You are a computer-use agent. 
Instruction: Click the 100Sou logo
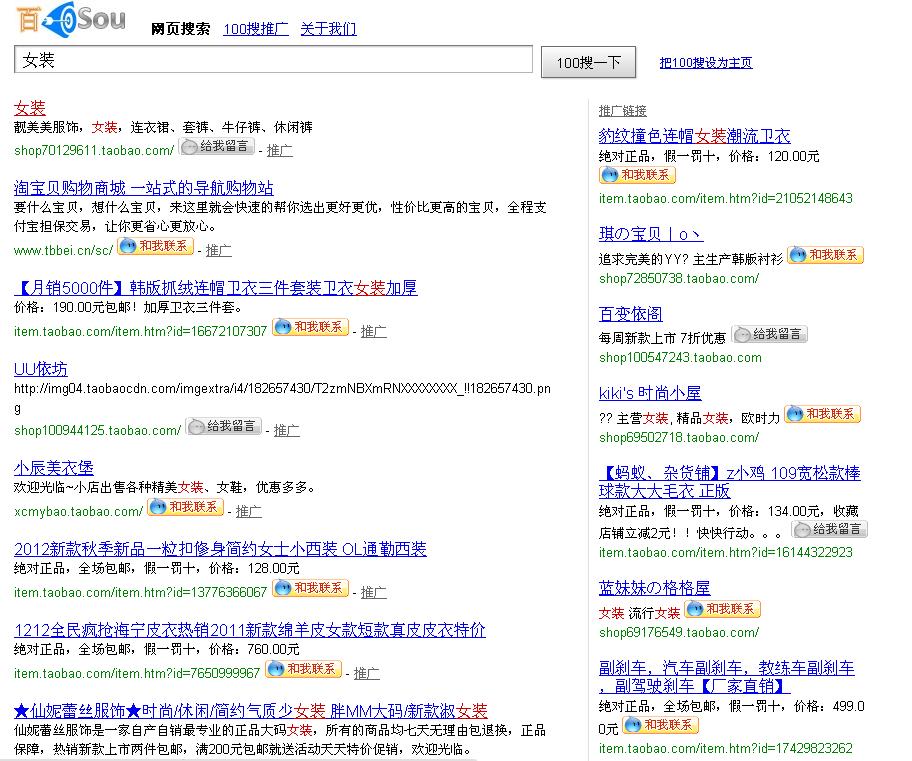[x=70, y=20]
